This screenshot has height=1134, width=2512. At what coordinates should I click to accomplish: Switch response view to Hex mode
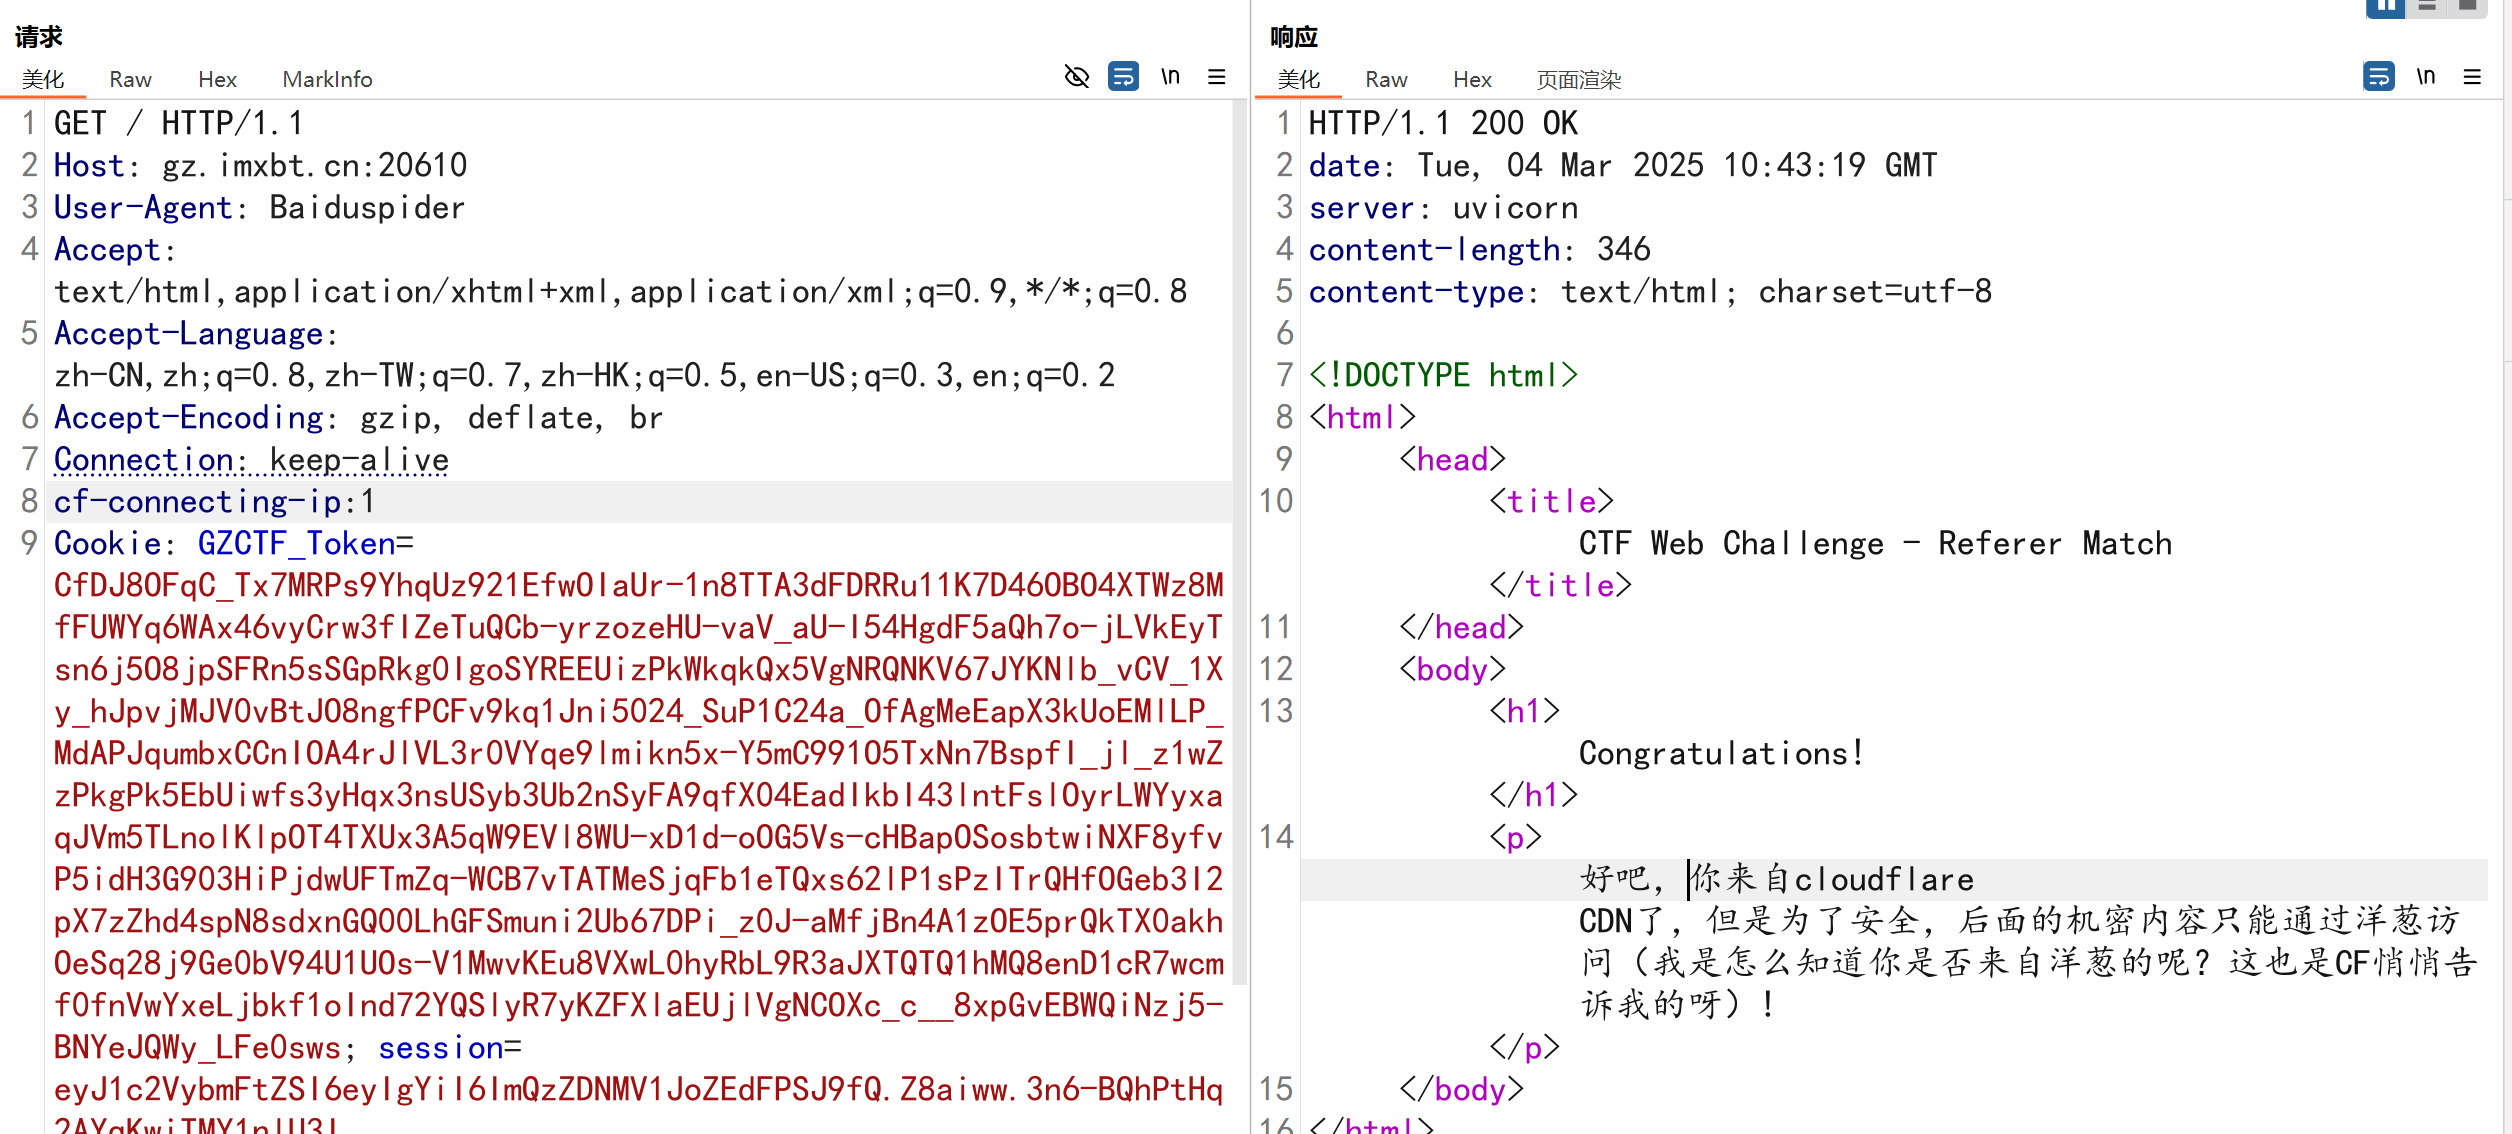(1472, 79)
